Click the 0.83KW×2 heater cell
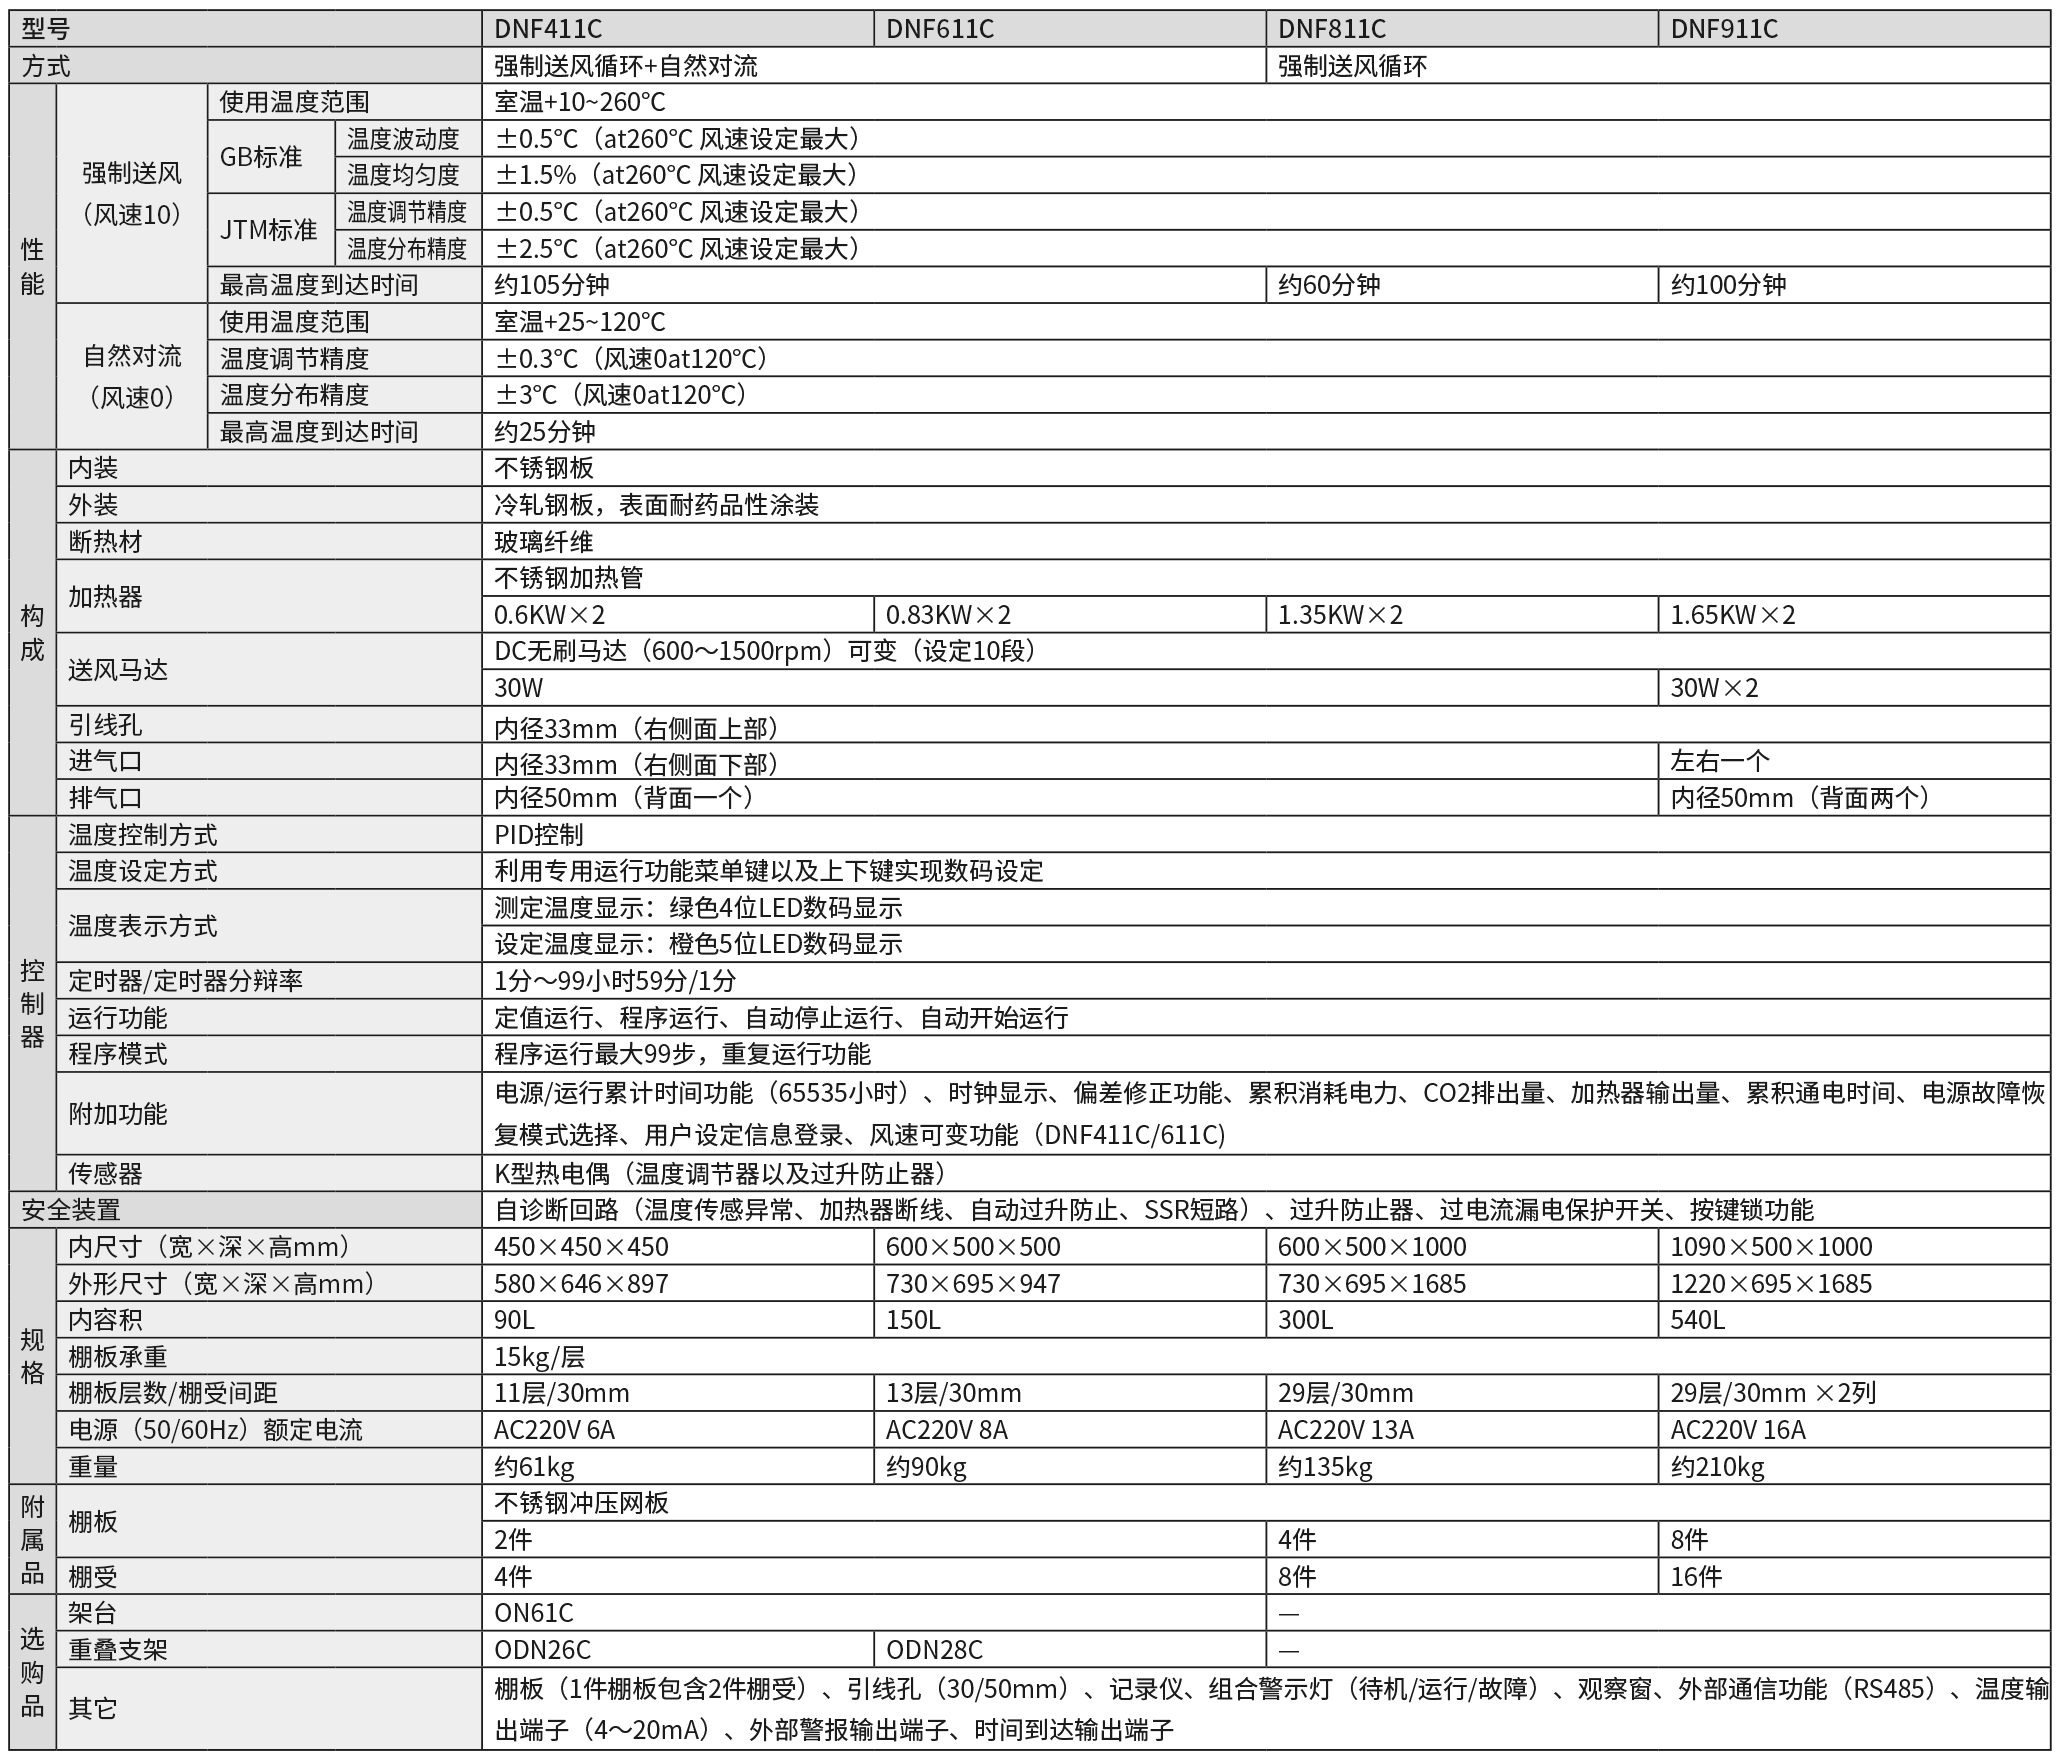 pos(1070,614)
